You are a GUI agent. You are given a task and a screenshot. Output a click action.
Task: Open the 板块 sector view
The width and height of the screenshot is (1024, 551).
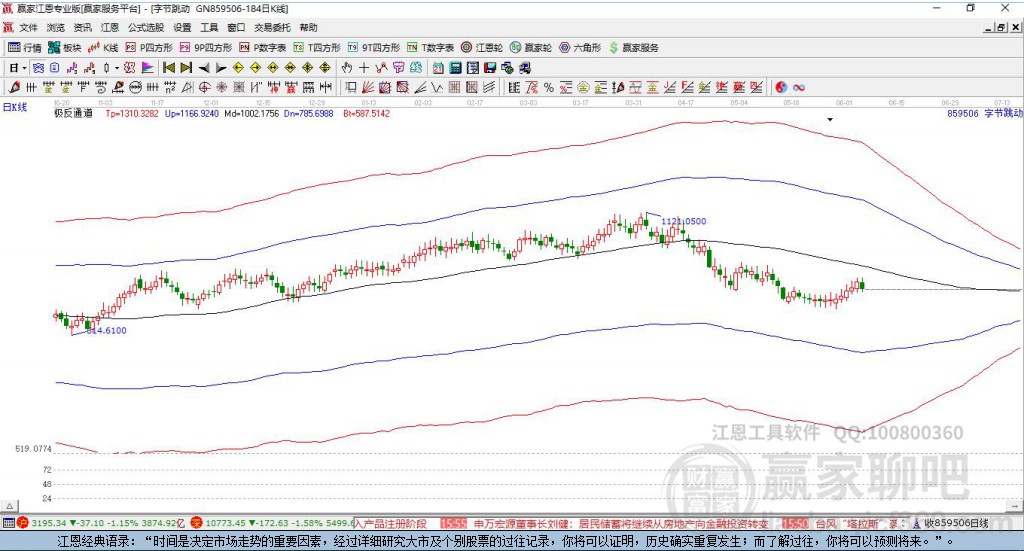click(64, 48)
